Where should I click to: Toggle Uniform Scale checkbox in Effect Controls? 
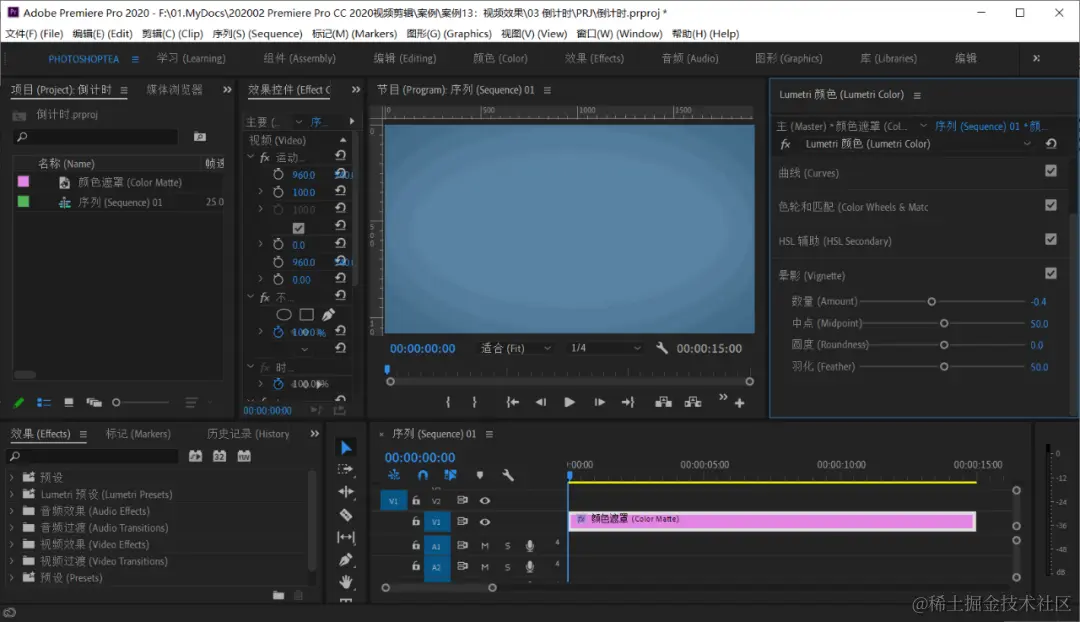(298, 228)
